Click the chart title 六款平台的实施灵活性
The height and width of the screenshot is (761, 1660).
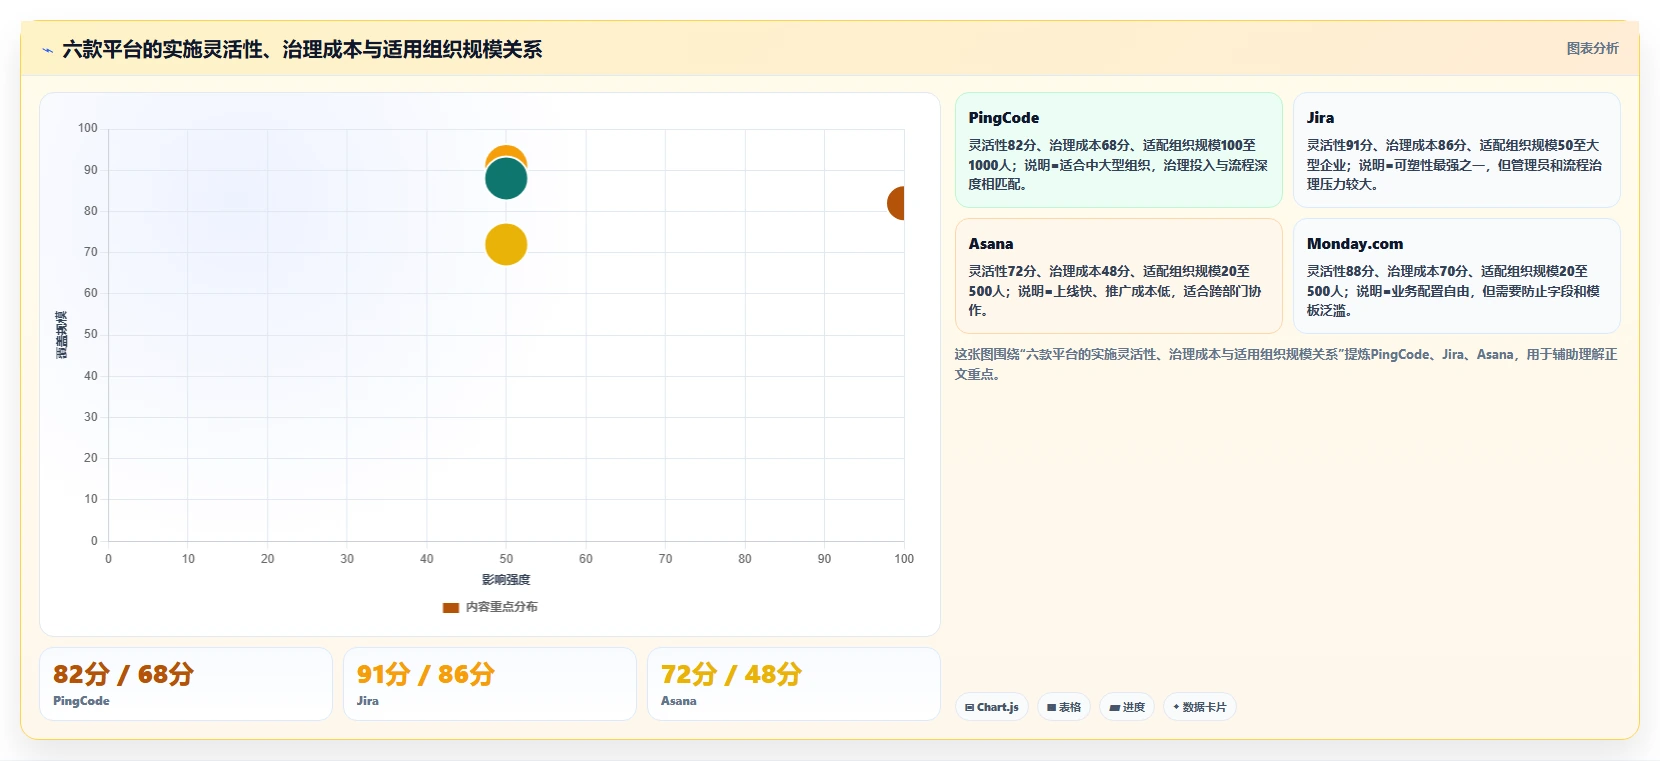click(x=302, y=49)
